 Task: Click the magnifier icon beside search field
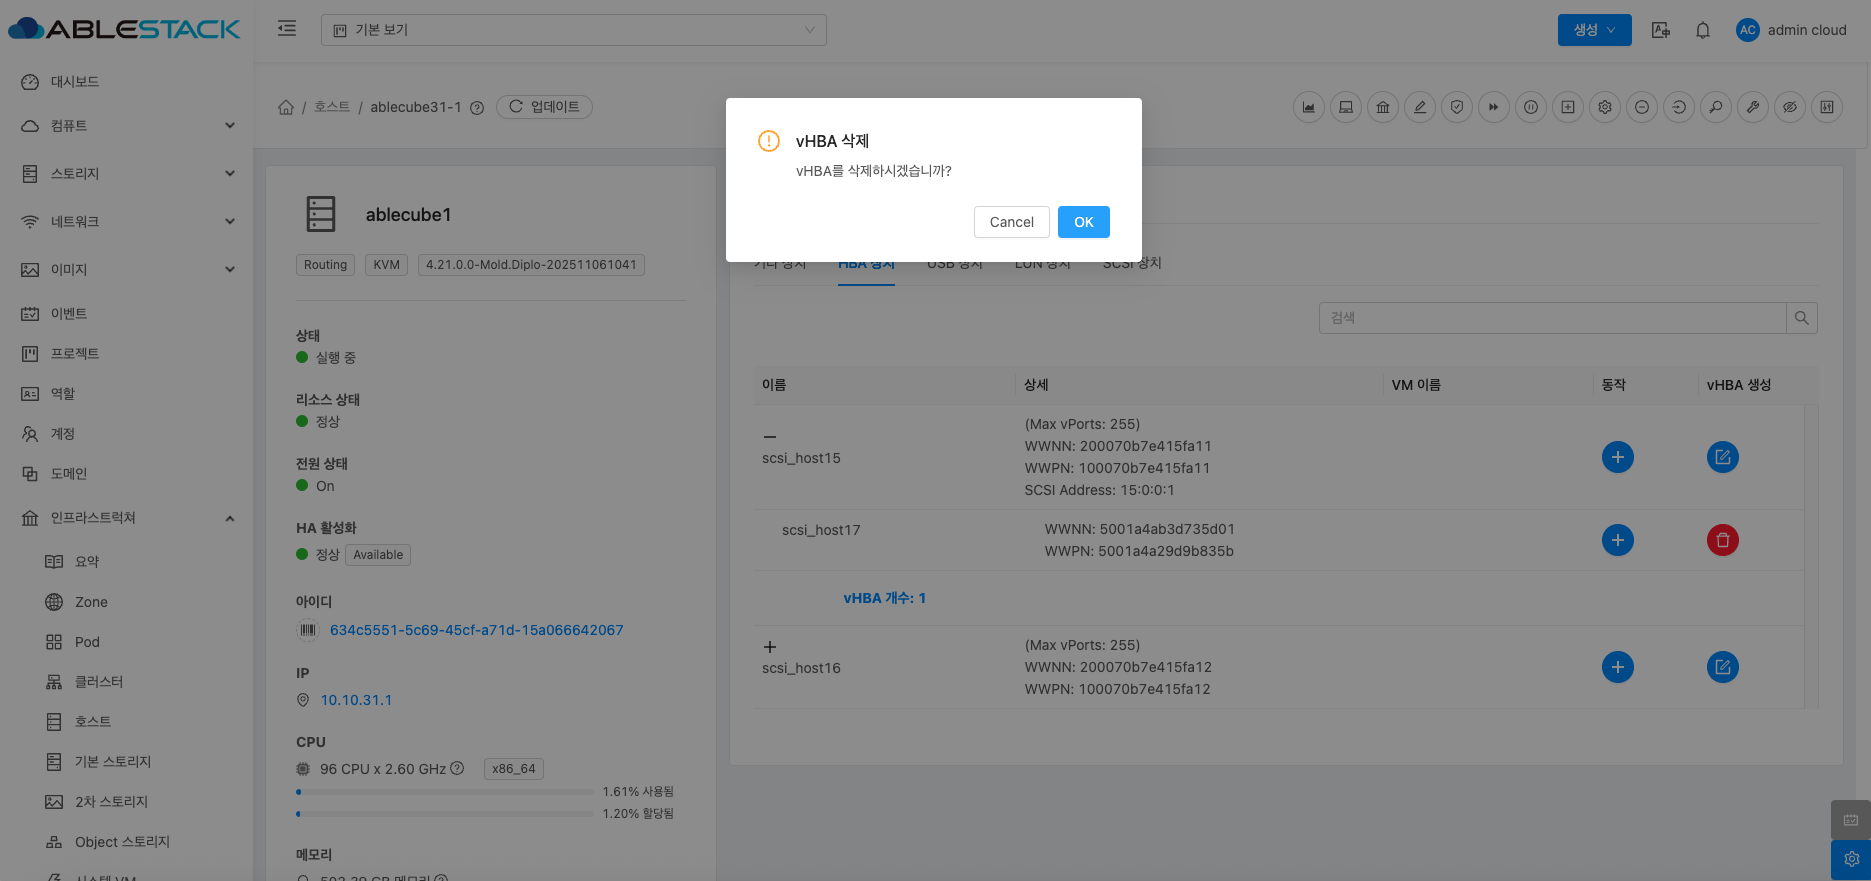(x=1801, y=318)
